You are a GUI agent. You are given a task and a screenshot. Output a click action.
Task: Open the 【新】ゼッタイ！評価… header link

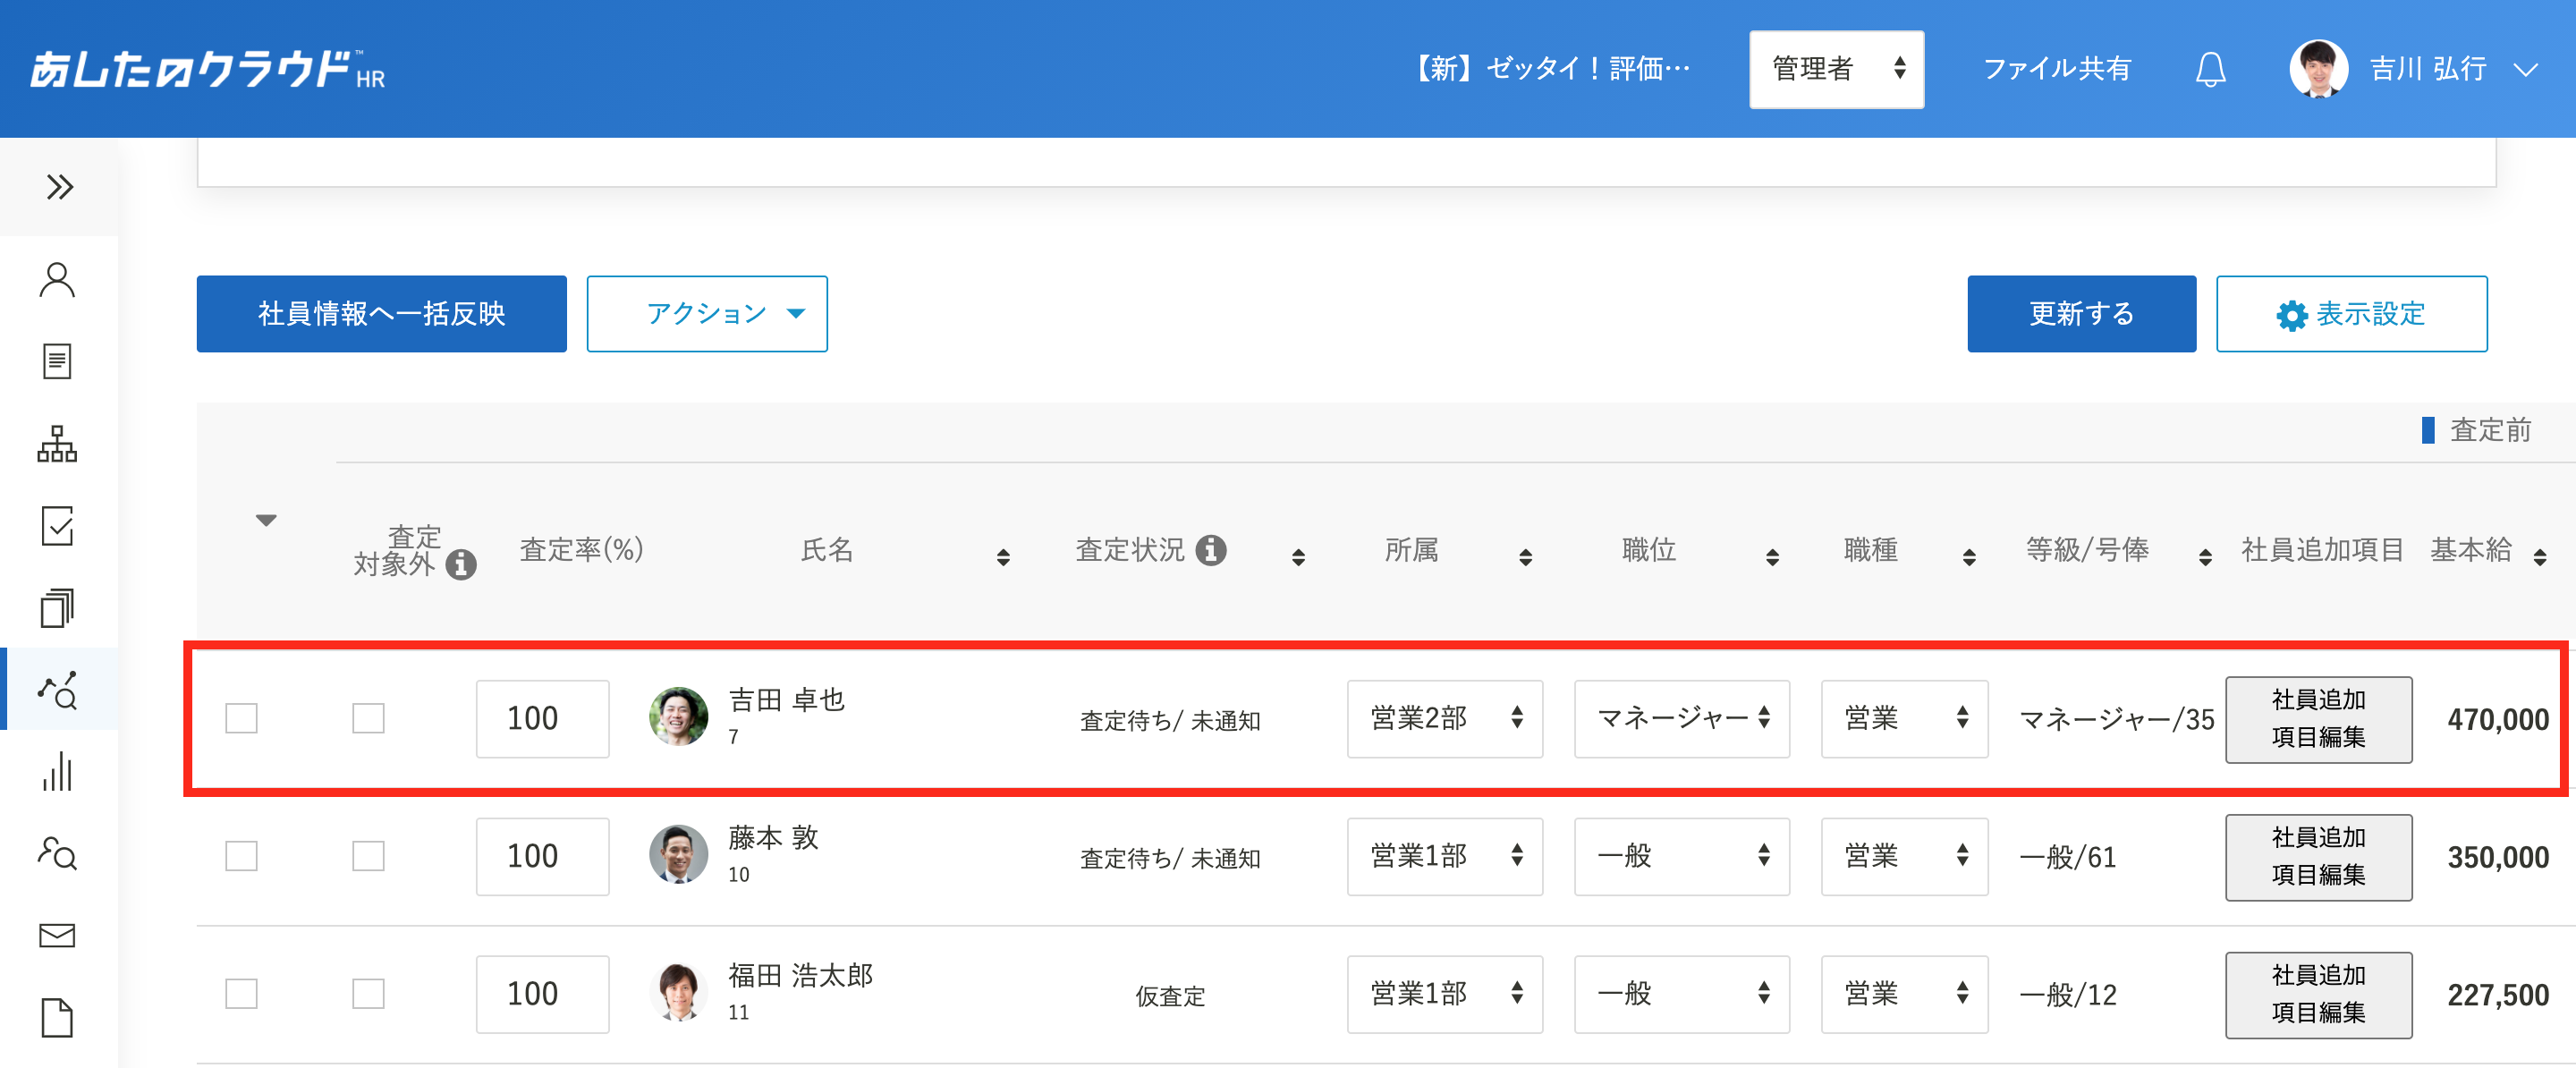pos(1549,69)
